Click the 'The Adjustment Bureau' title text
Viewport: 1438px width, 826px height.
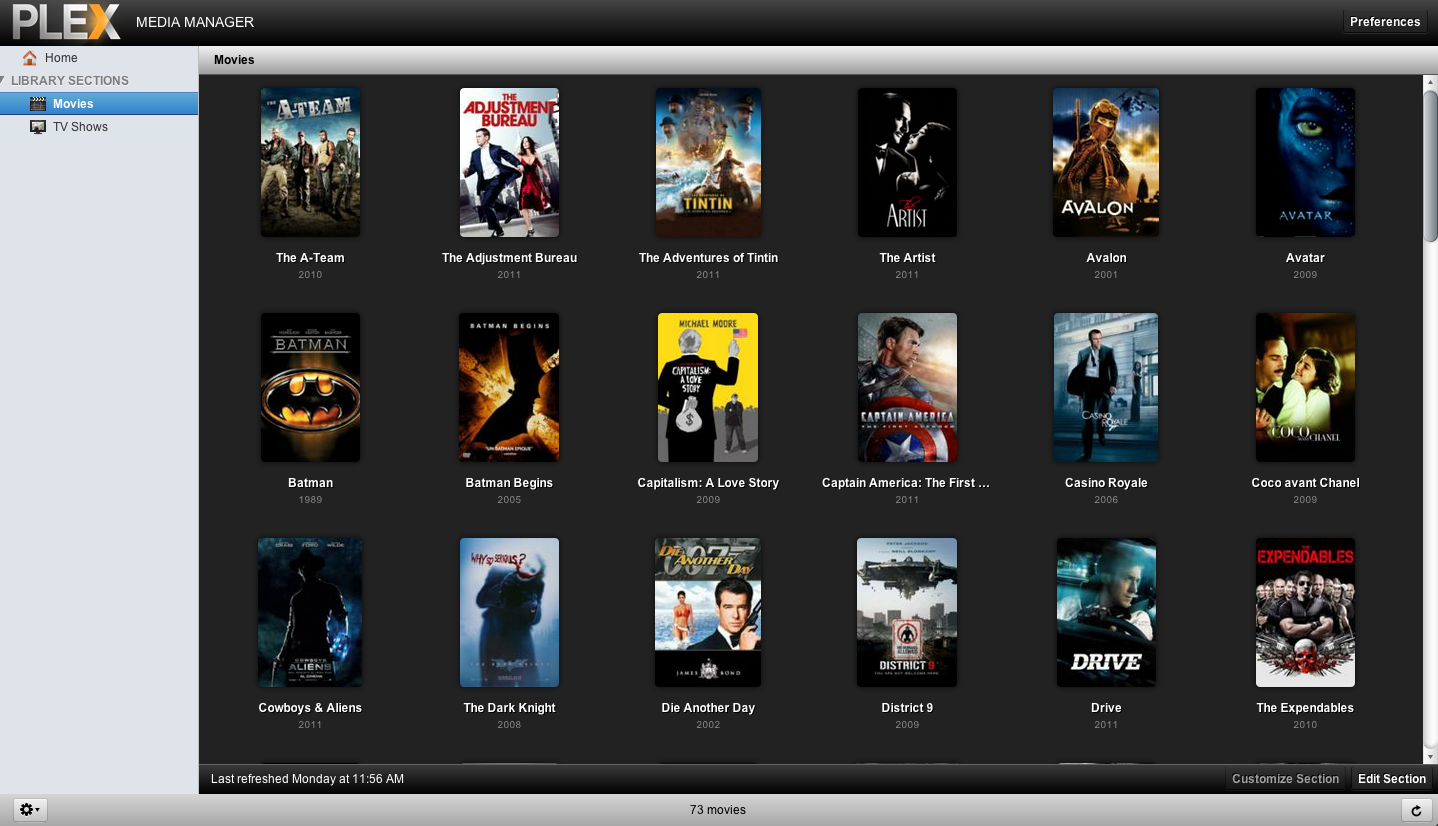point(509,258)
